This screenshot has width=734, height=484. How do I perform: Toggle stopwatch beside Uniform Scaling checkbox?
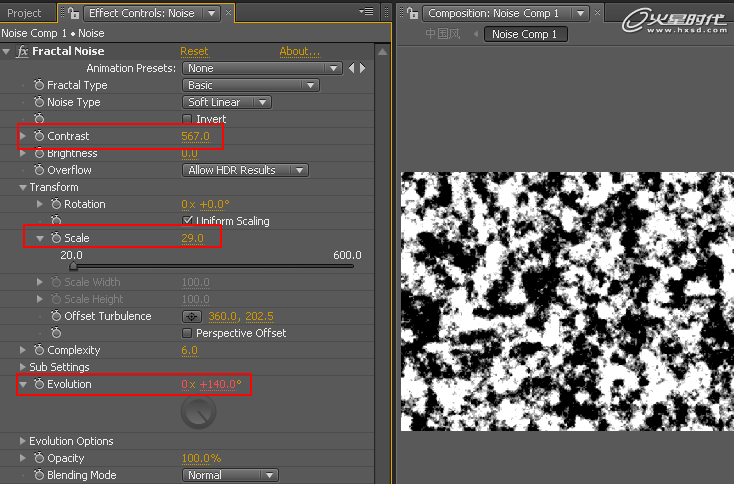pos(56,220)
